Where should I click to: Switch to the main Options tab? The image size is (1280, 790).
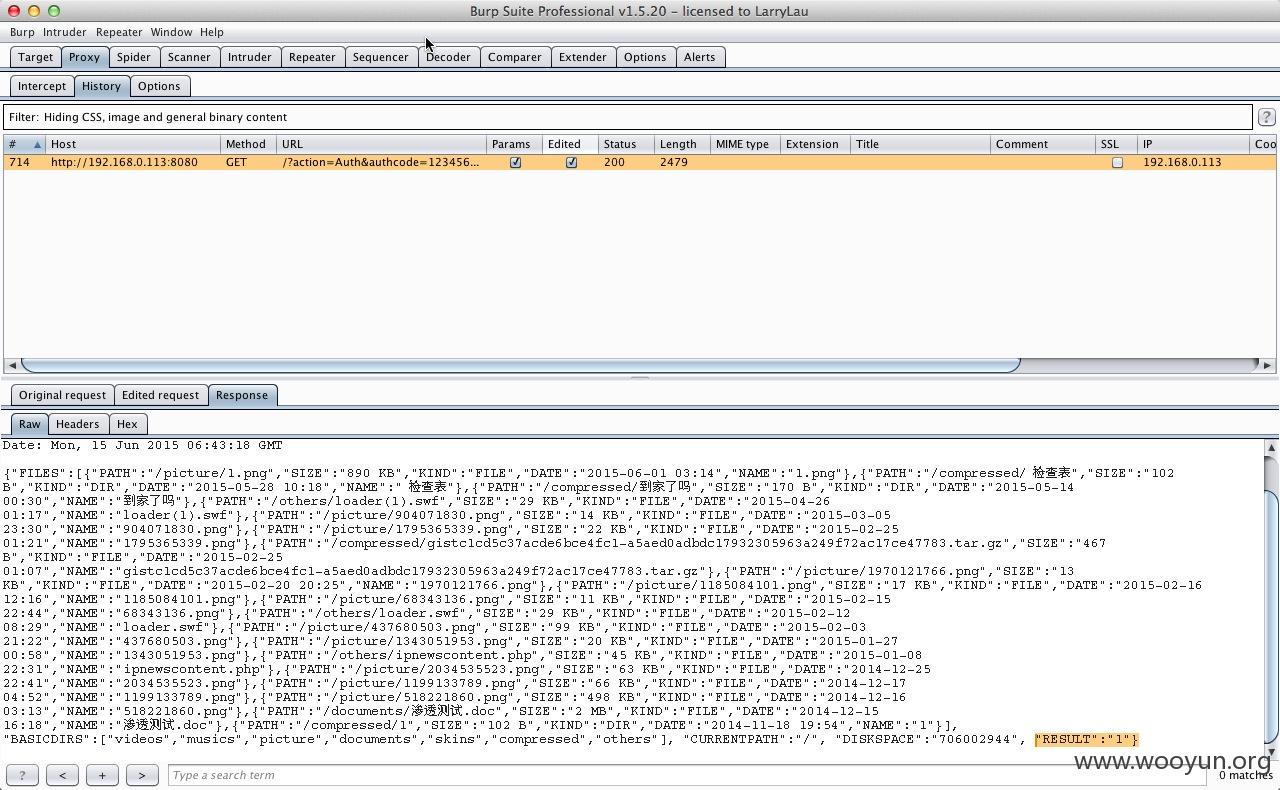[645, 57]
